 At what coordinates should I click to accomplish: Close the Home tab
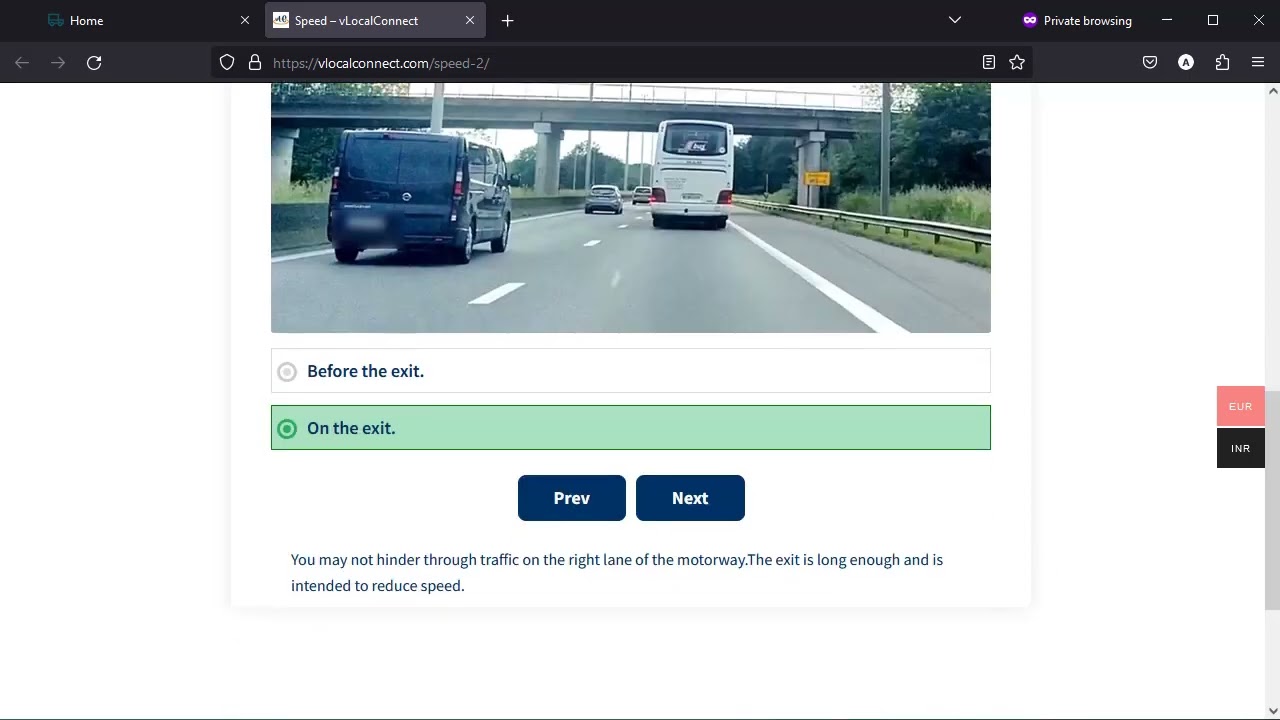pos(245,20)
